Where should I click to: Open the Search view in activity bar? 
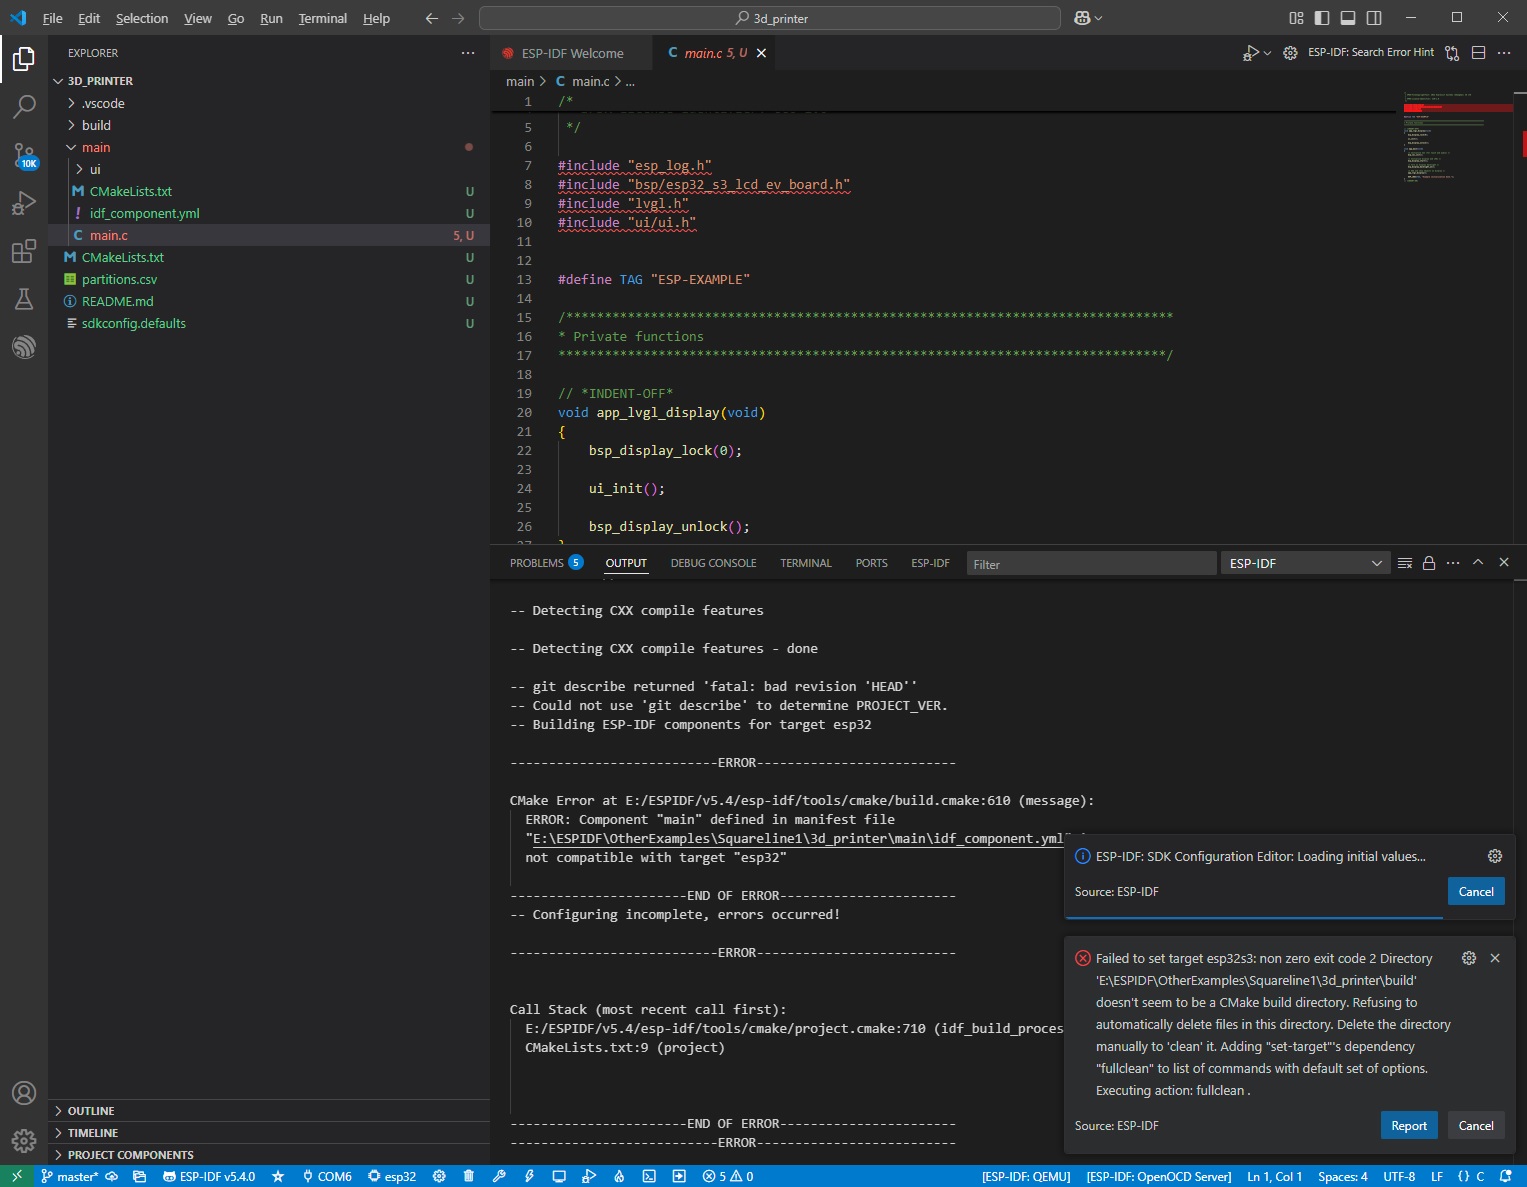(24, 107)
